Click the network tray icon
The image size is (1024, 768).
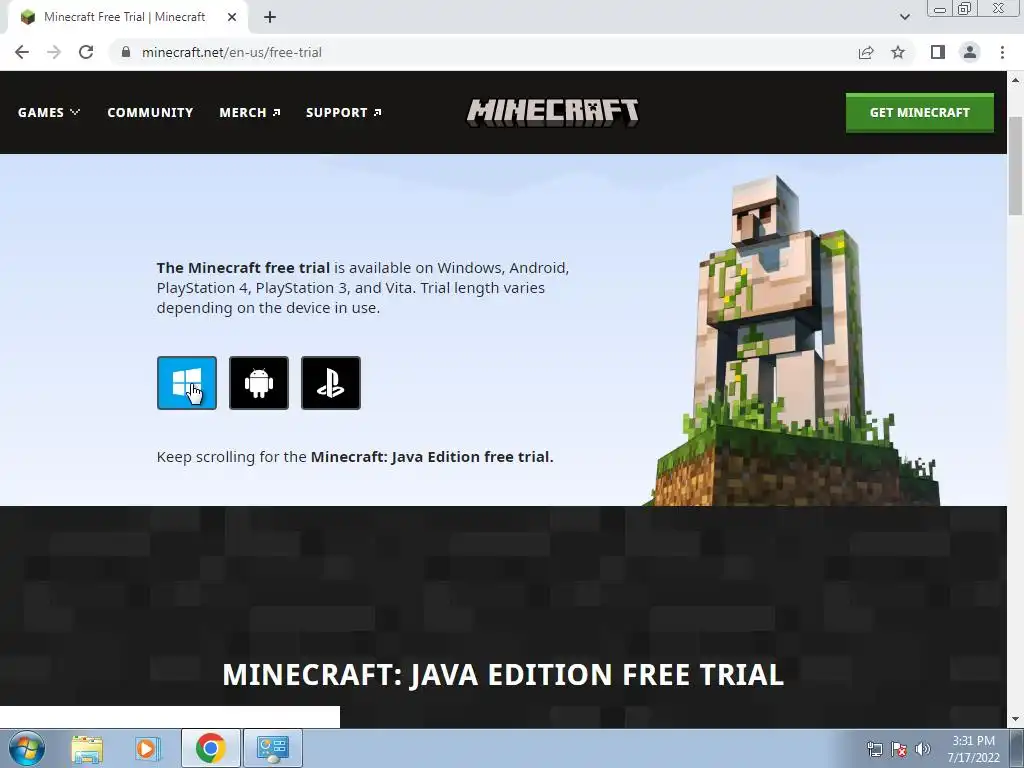874,749
